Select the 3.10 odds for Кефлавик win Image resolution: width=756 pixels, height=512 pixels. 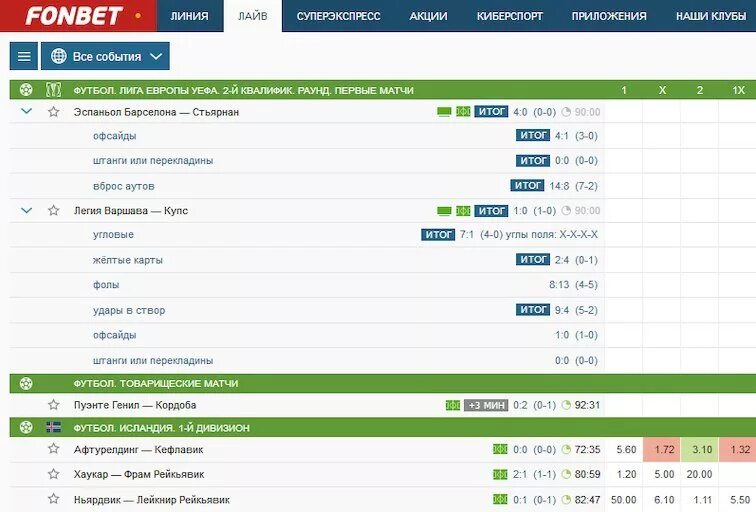pos(702,449)
